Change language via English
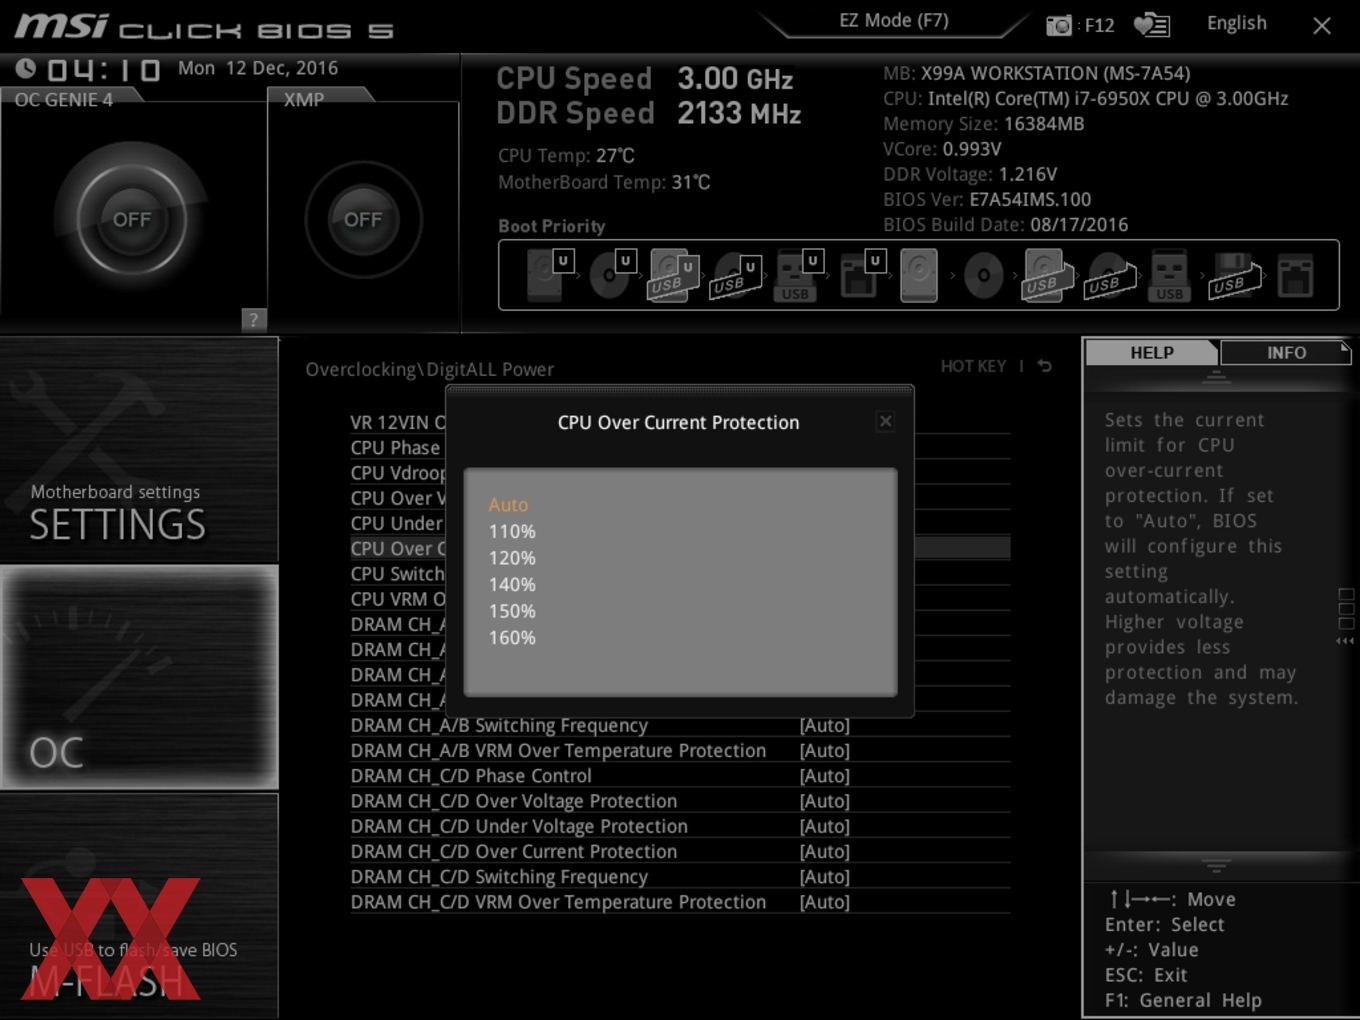 point(1236,23)
